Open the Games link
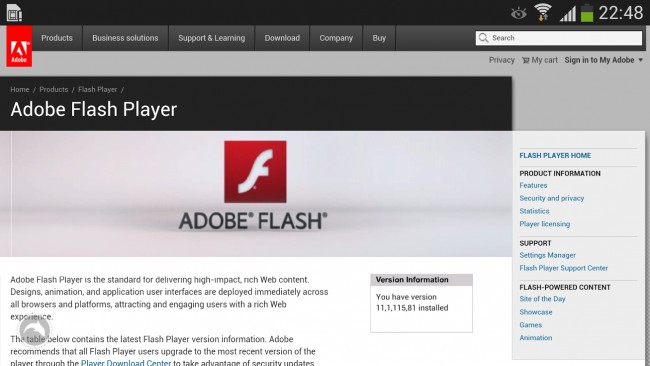Viewport: 650px width, 366px height. tap(531, 325)
